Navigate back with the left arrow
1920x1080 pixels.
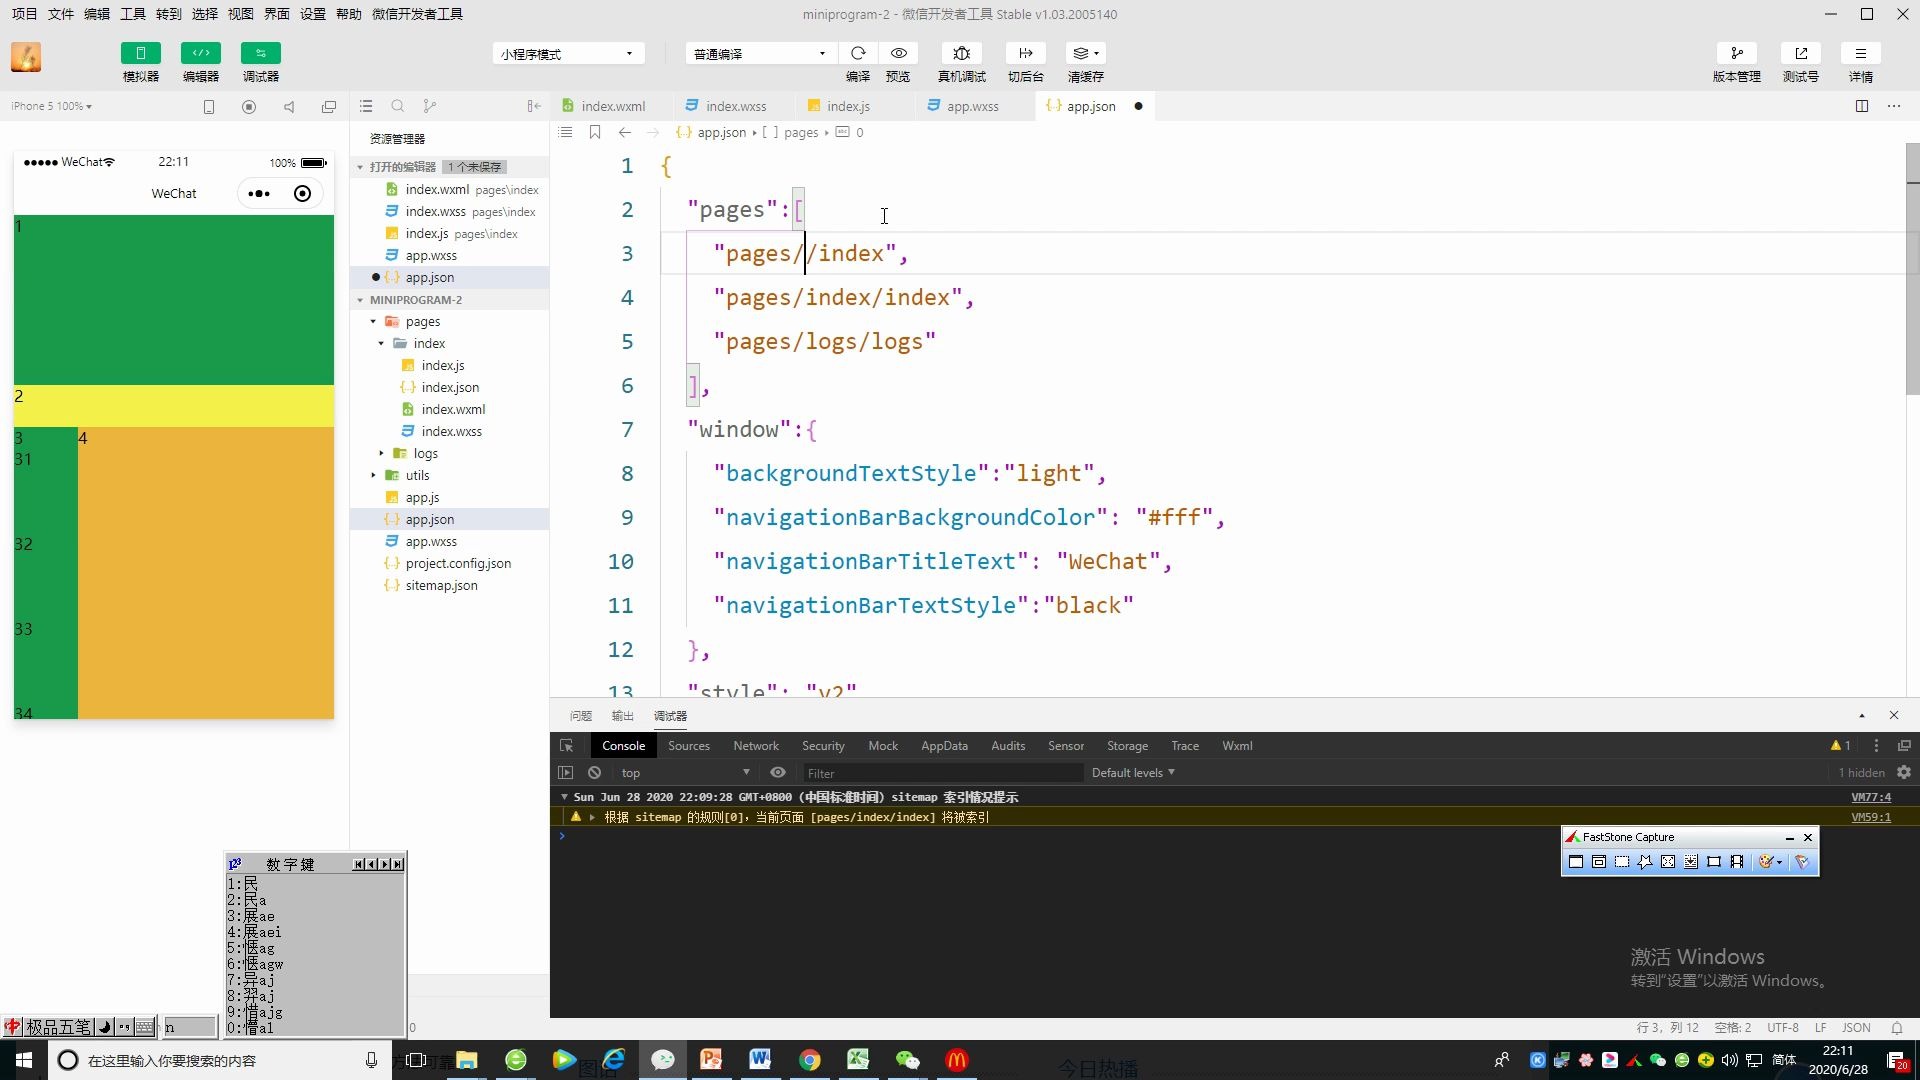click(625, 132)
